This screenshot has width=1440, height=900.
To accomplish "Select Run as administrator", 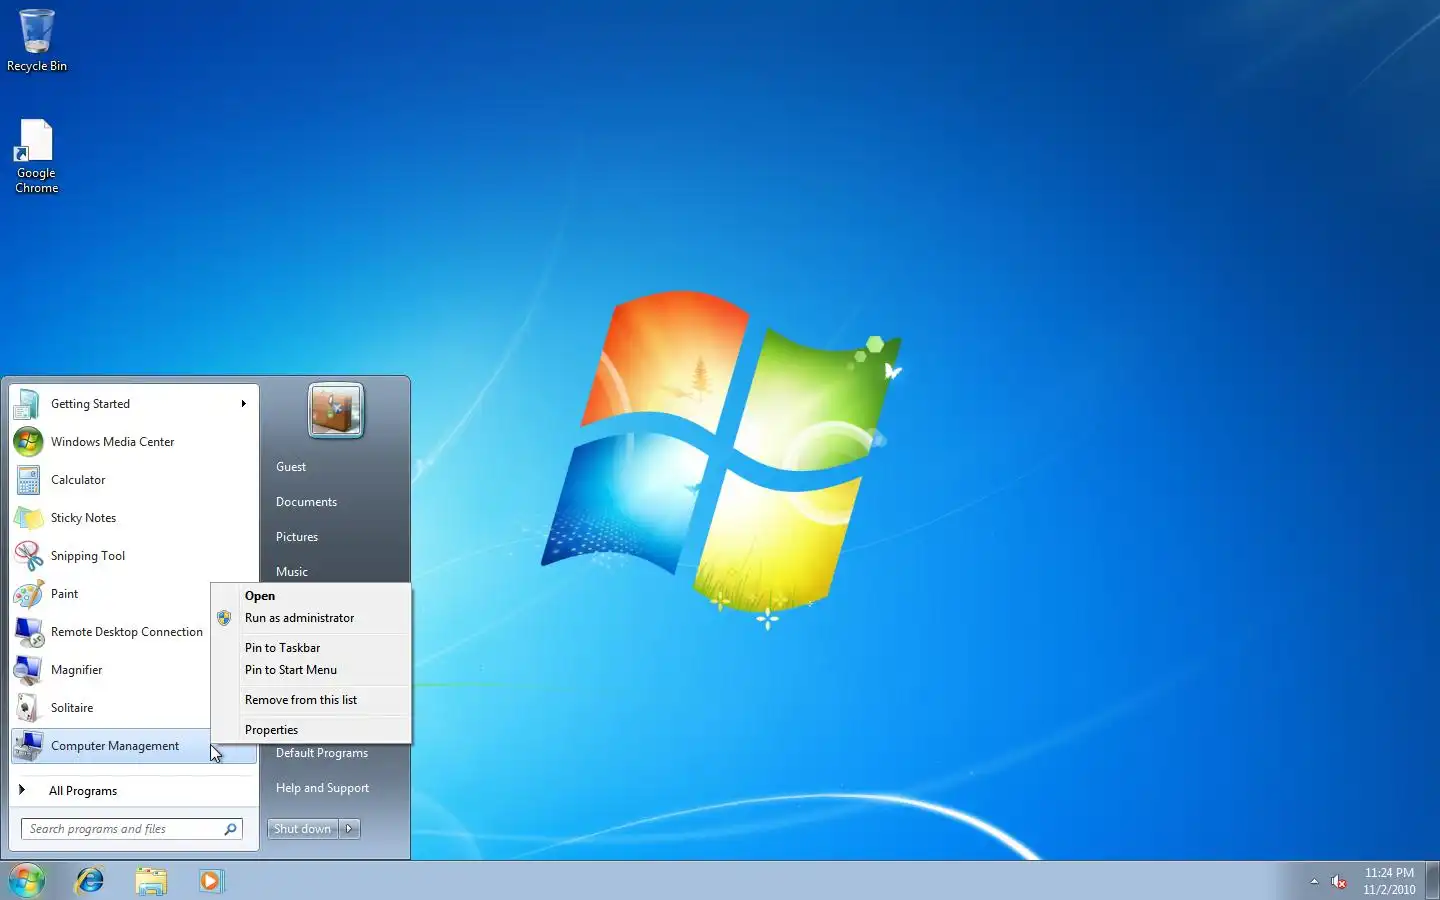I will point(299,618).
